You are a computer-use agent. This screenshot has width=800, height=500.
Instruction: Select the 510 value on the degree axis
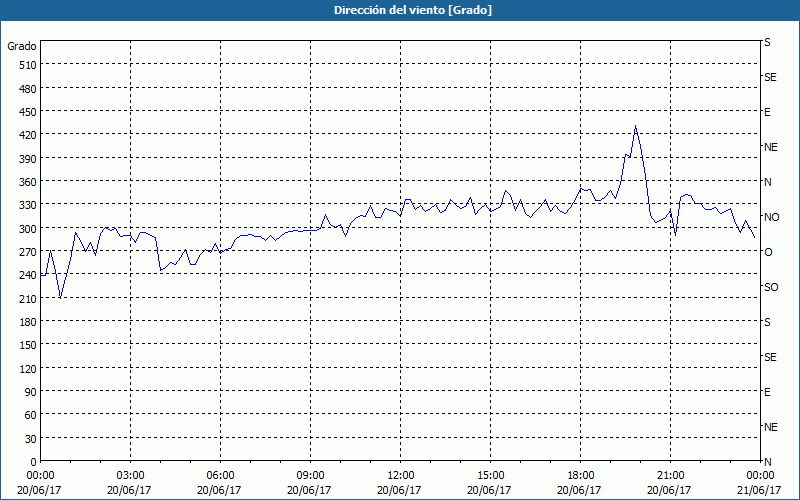coord(29,65)
